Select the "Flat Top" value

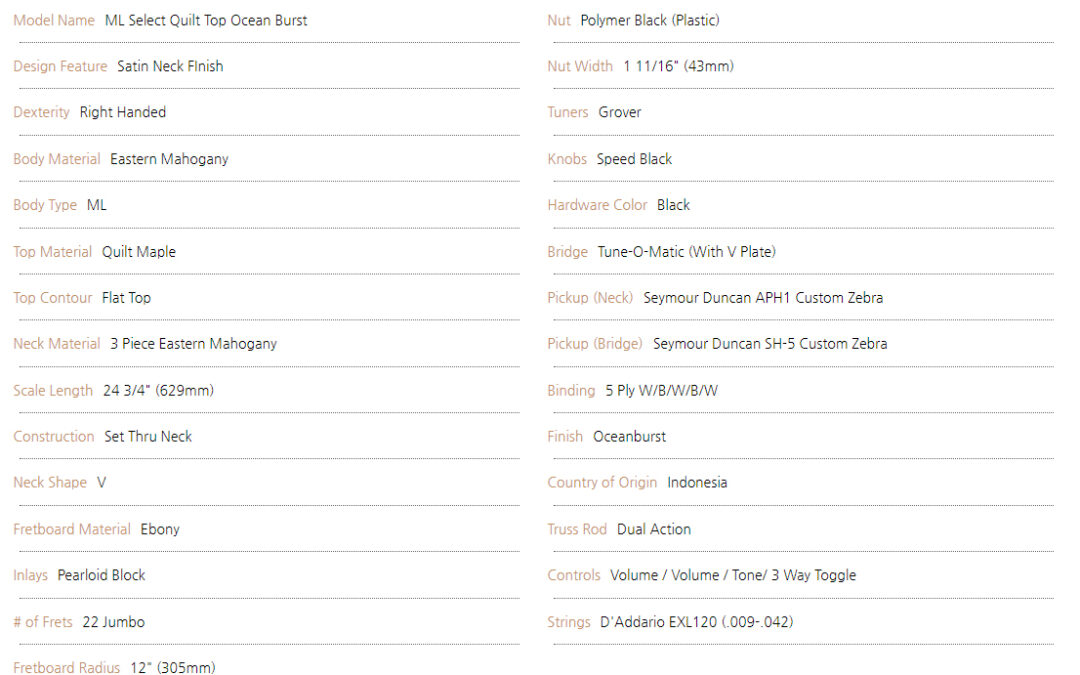(x=127, y=298)
